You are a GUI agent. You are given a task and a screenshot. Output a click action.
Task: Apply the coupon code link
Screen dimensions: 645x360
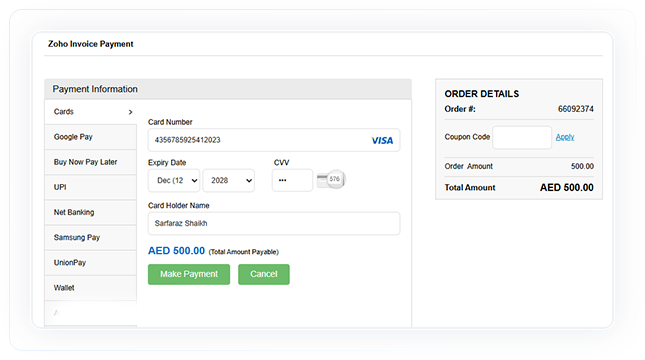565,137
